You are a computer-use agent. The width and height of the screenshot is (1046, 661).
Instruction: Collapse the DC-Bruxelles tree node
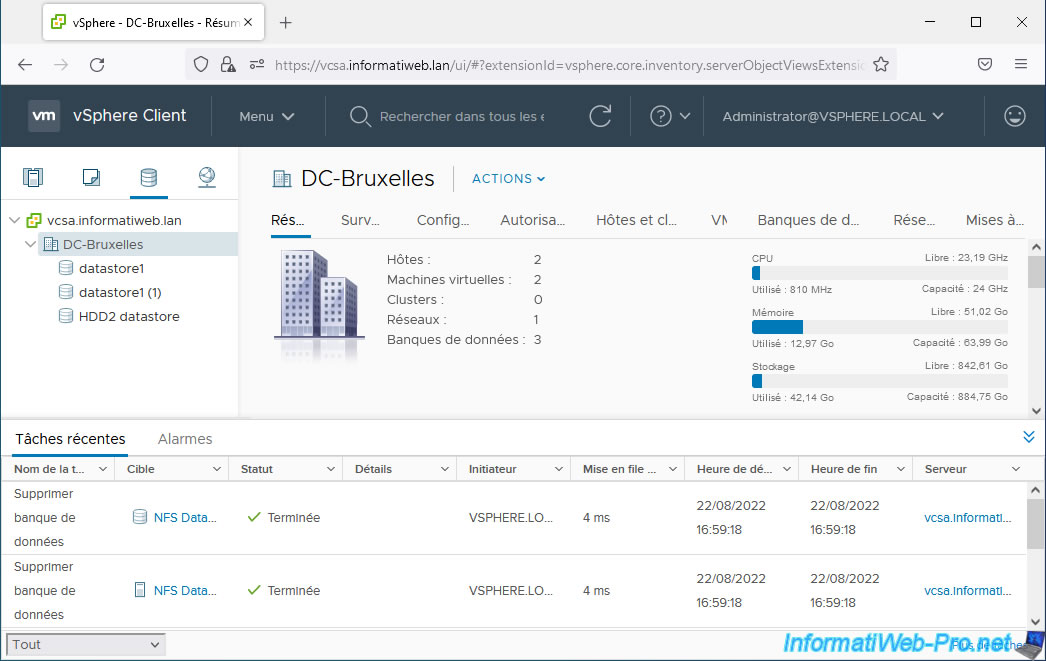point(31,245)
